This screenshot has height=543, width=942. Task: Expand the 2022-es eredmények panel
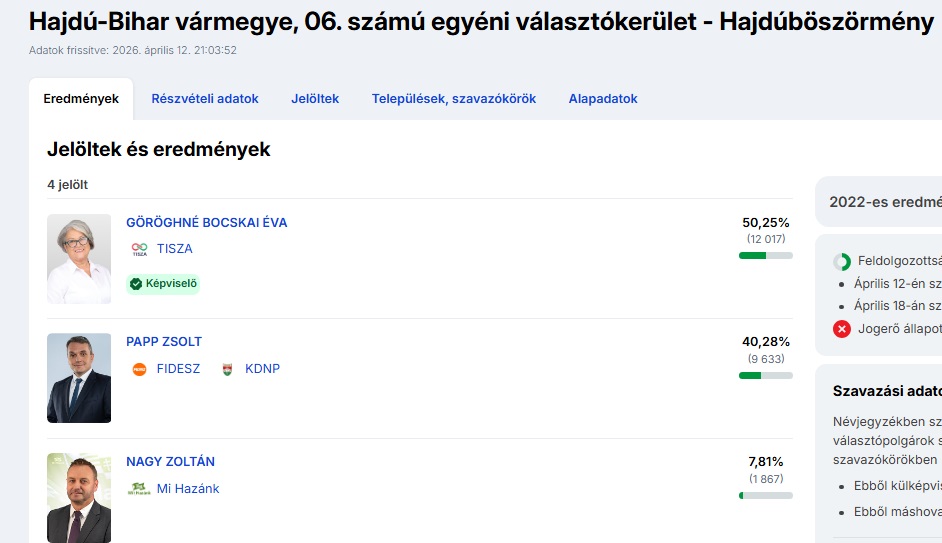[880, 201]
